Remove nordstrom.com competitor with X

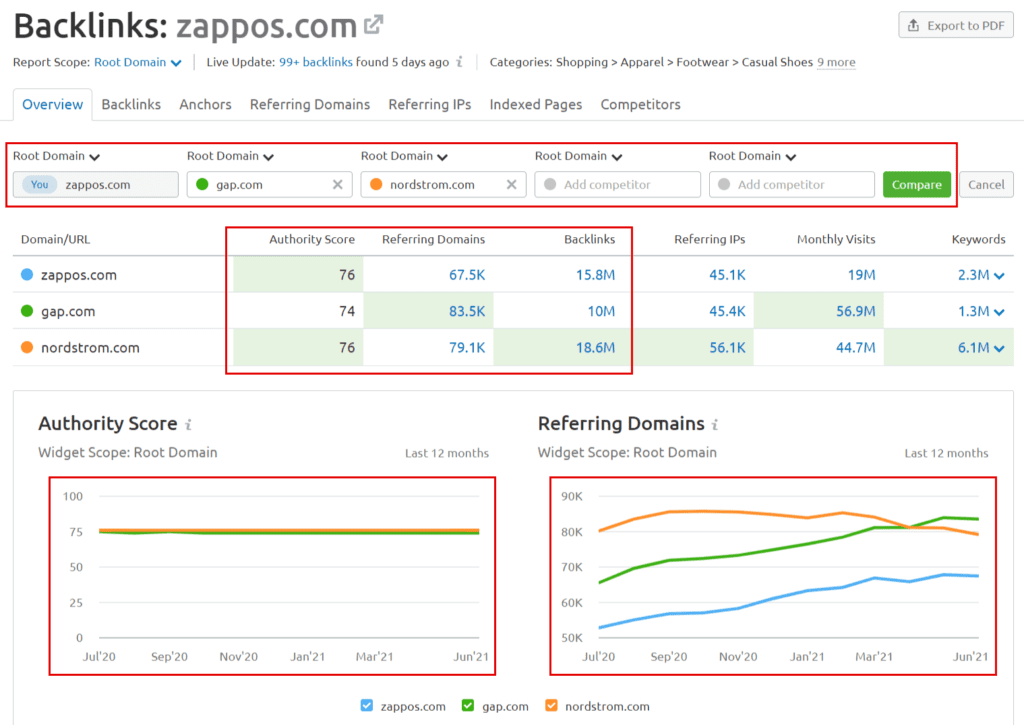pos(511,185)
